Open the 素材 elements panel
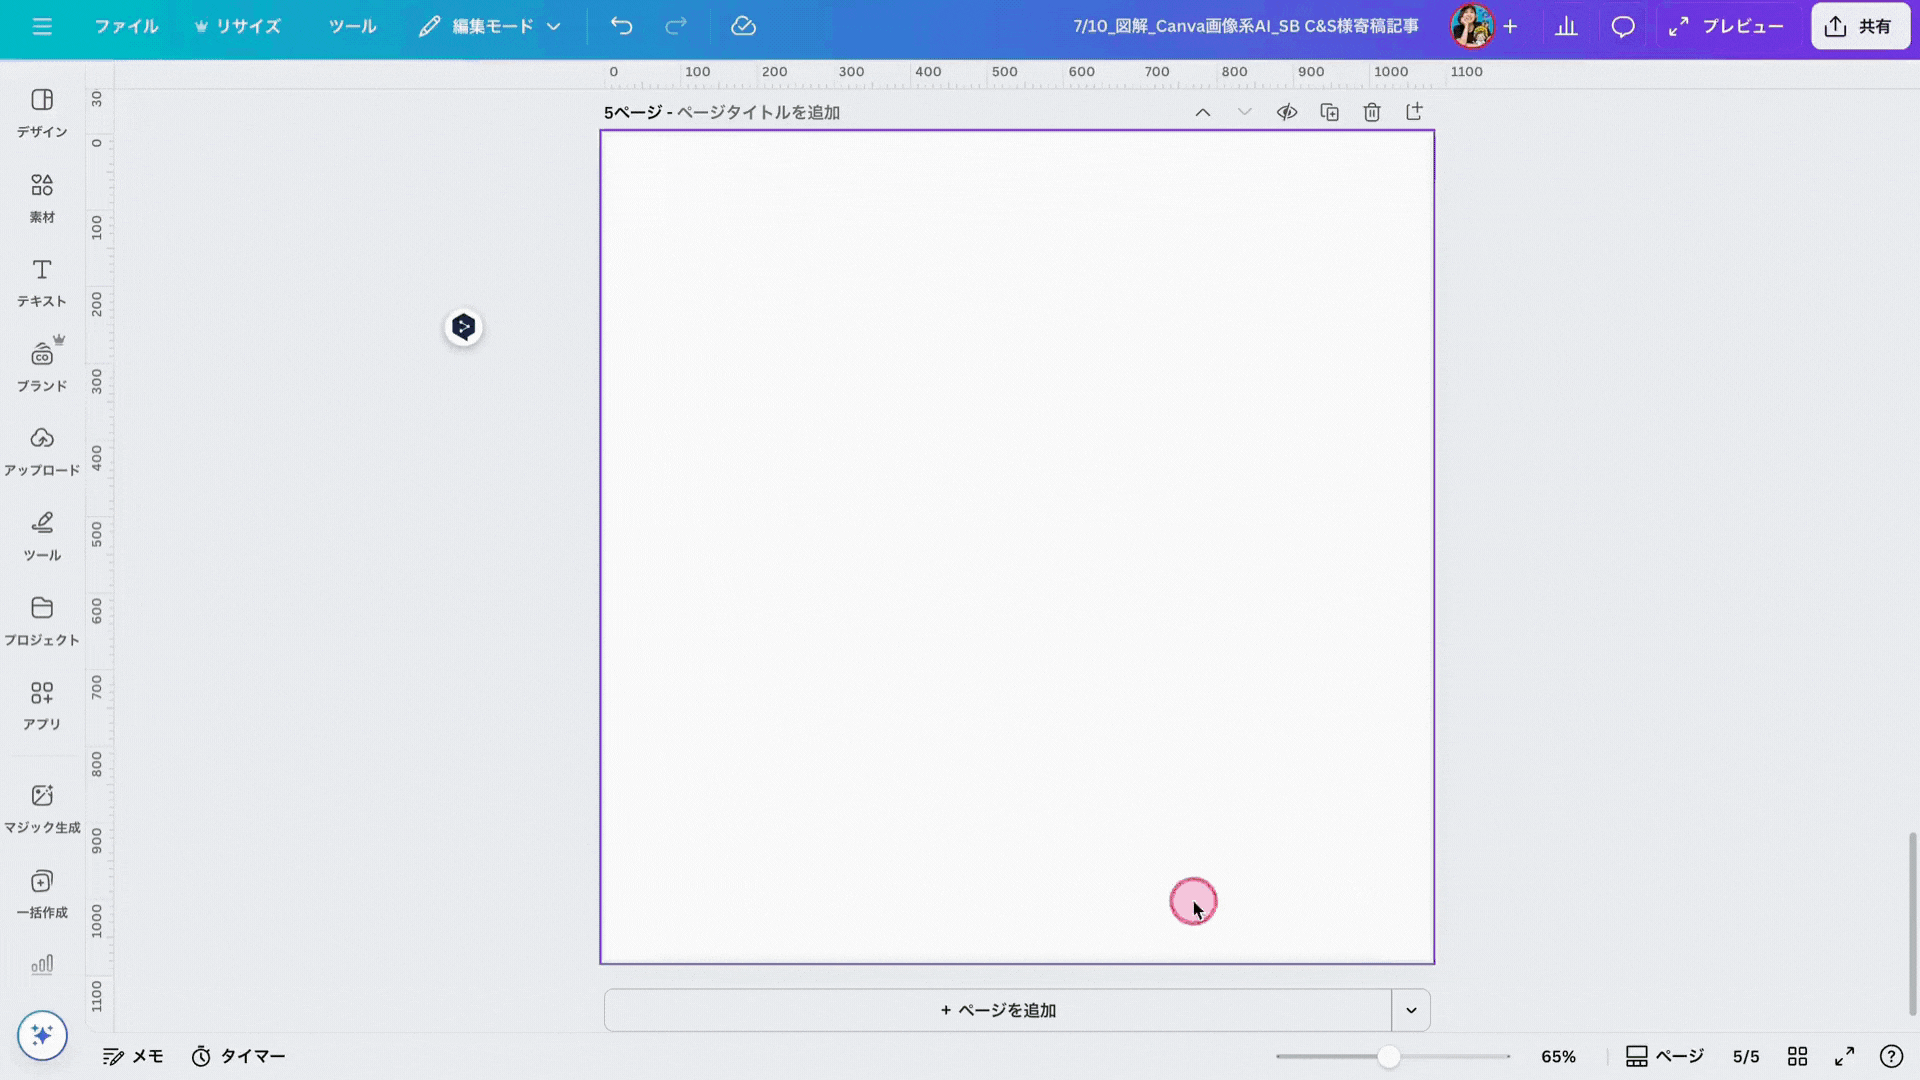 click(x=41, y=197)
